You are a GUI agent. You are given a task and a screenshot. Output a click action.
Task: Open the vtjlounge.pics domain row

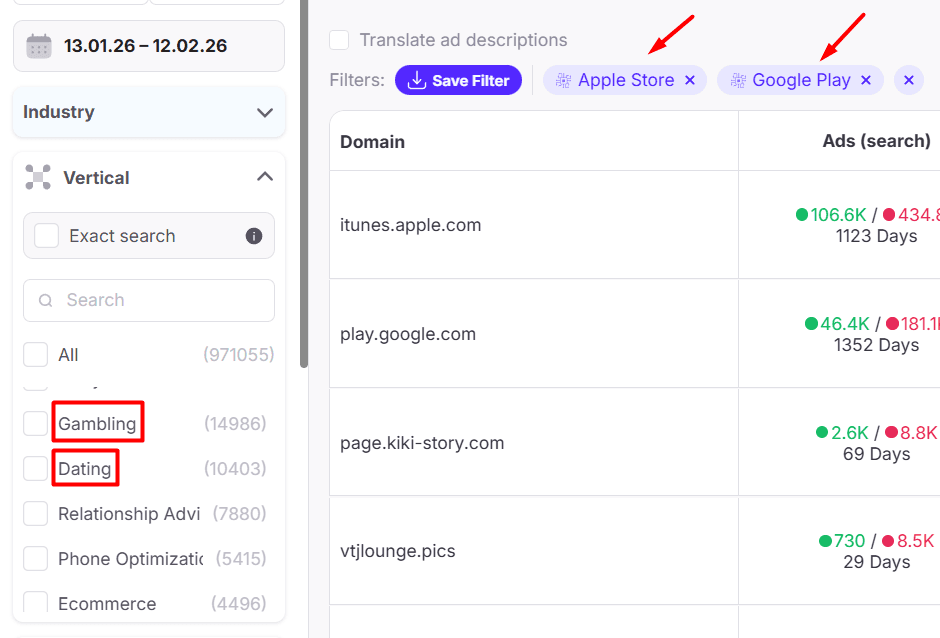pos(397,551)
